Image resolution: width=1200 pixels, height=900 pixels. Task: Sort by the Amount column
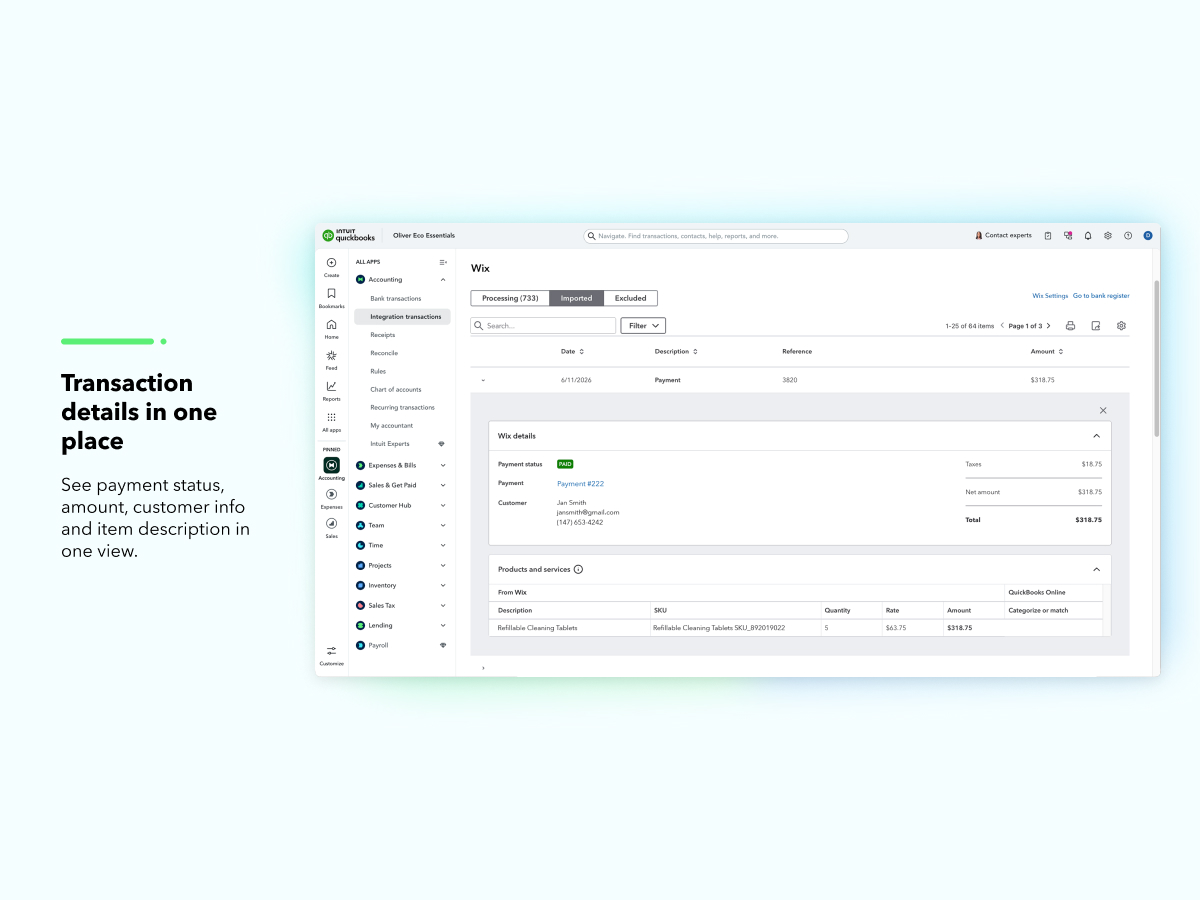(1047, 351)
